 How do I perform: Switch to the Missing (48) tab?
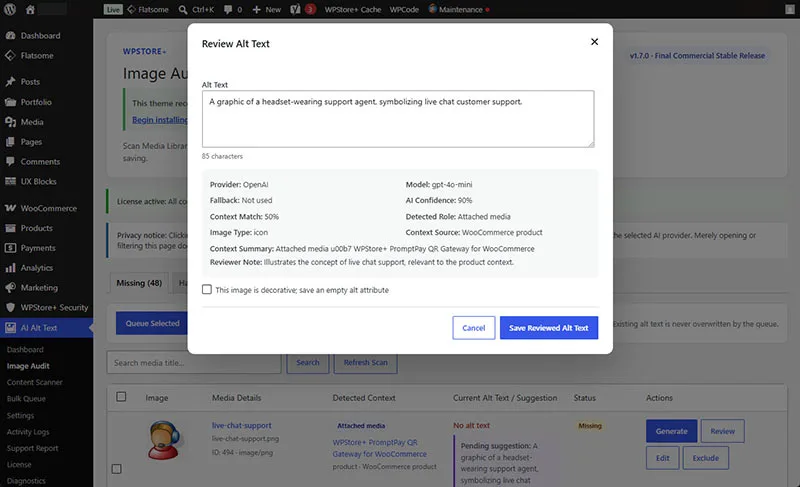click(139, 283)
